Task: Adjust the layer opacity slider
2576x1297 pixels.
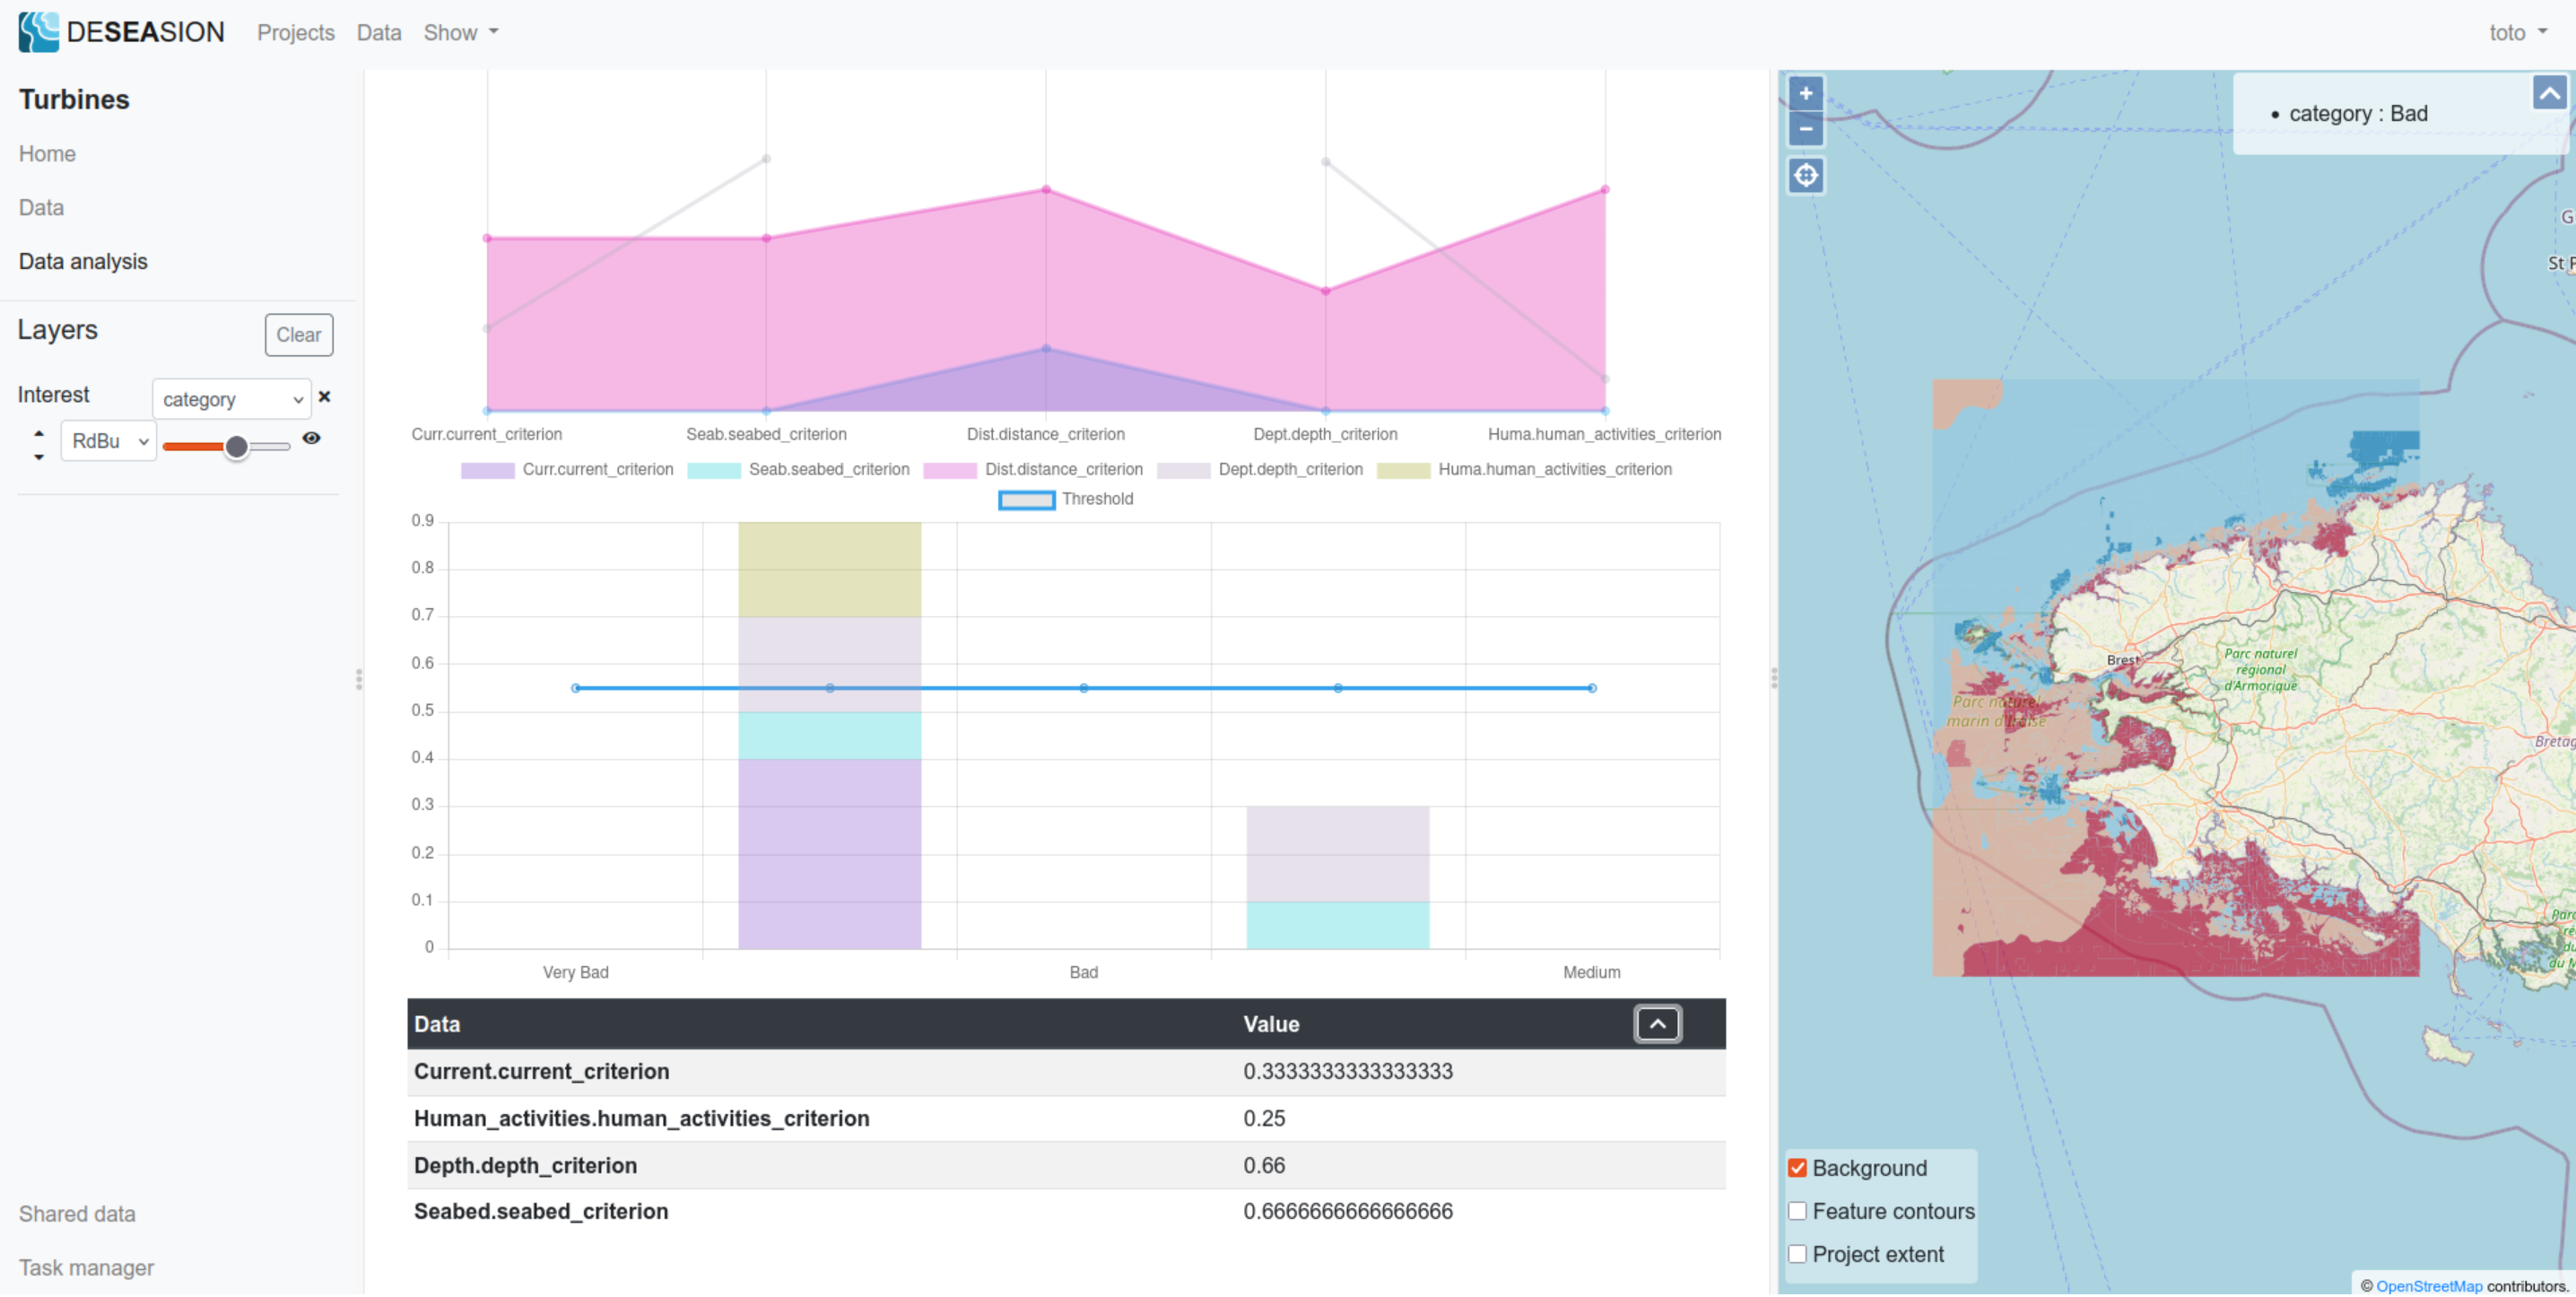Action: (x=236, y=446)
